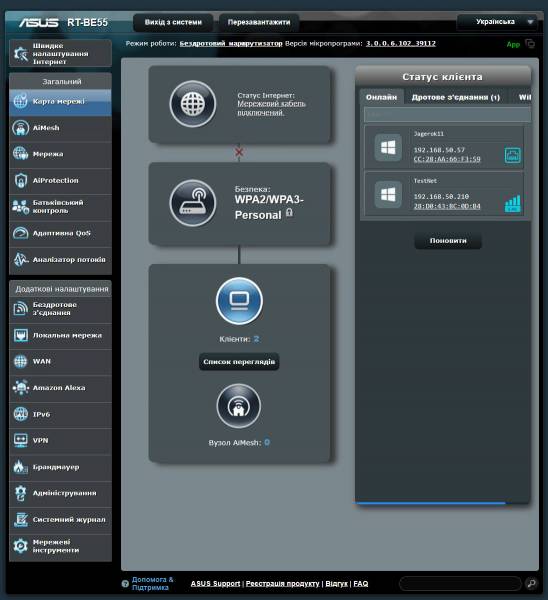Open the Мережа sidebar icon
This screenshot has width=548, height=600.
[x=21, y=154]
